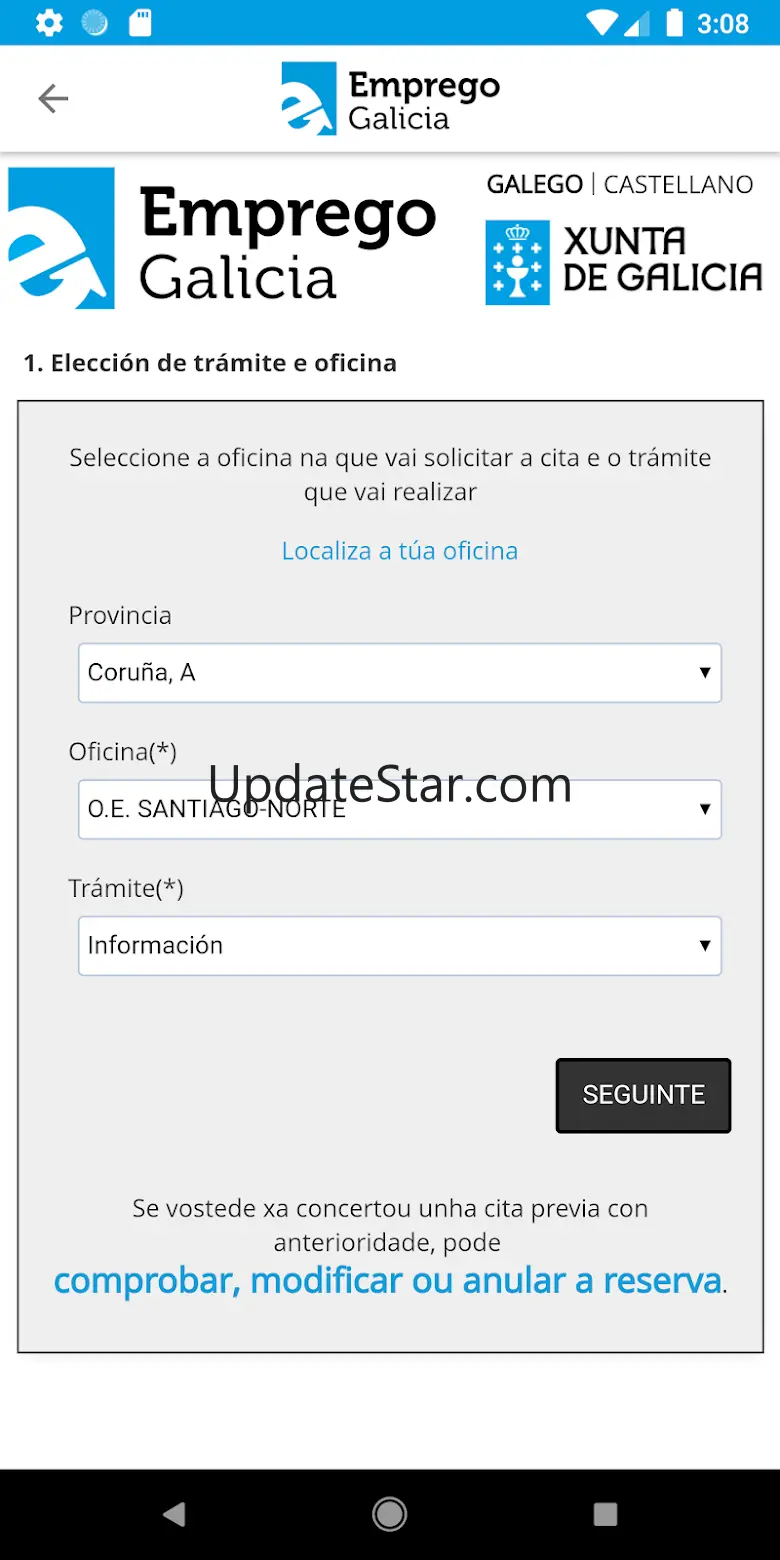Switch language to CASTELLANO
The width and height of the screenshot is (780, 1560).
pyautogui.click(x=678, y=184)
